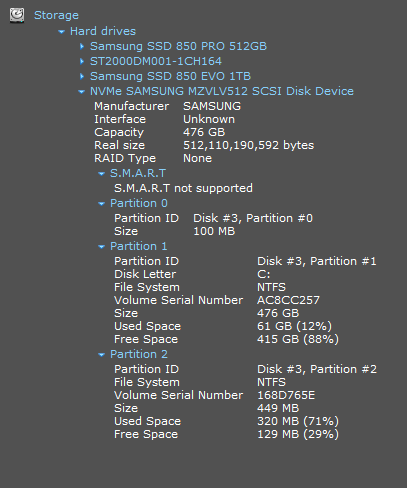Click the RAID Type label

click(125, 158)
